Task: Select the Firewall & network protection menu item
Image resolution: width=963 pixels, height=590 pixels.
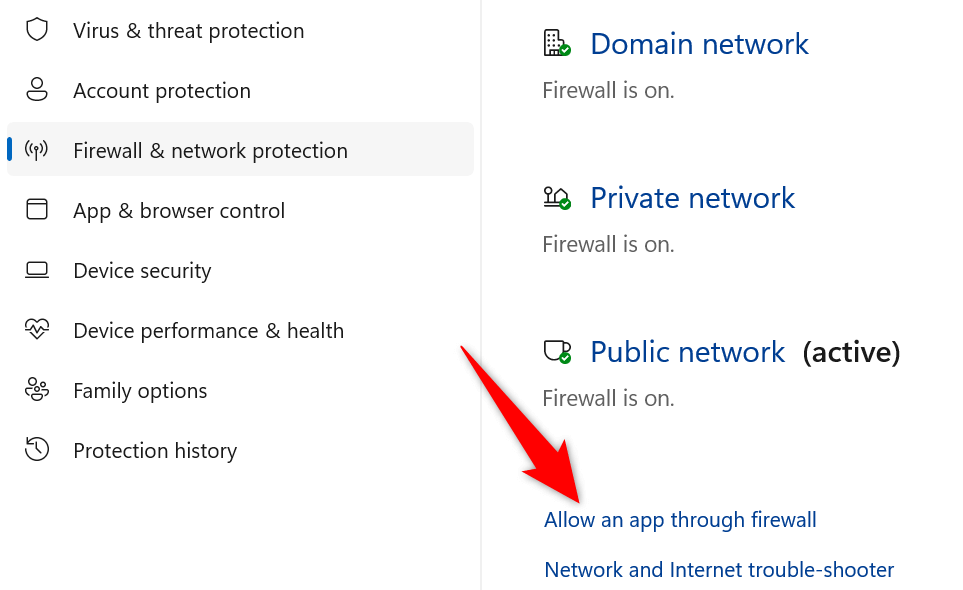Action: click(x=210, y=149)
